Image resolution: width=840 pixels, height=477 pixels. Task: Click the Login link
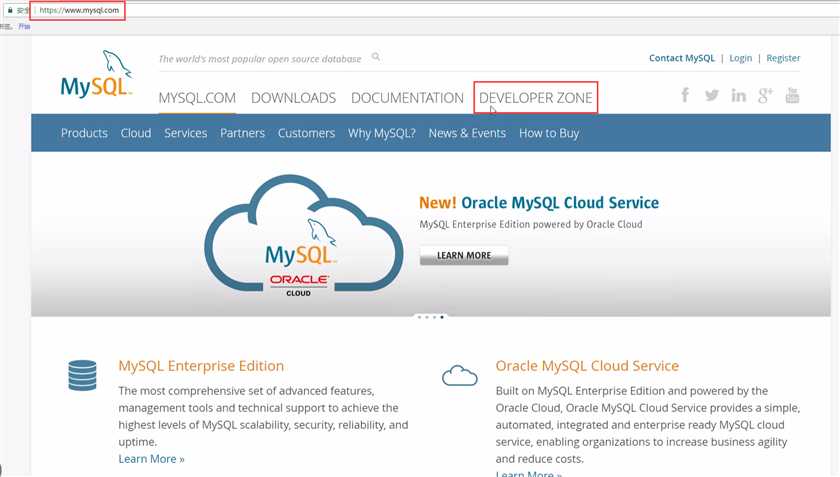coord(740,58)
